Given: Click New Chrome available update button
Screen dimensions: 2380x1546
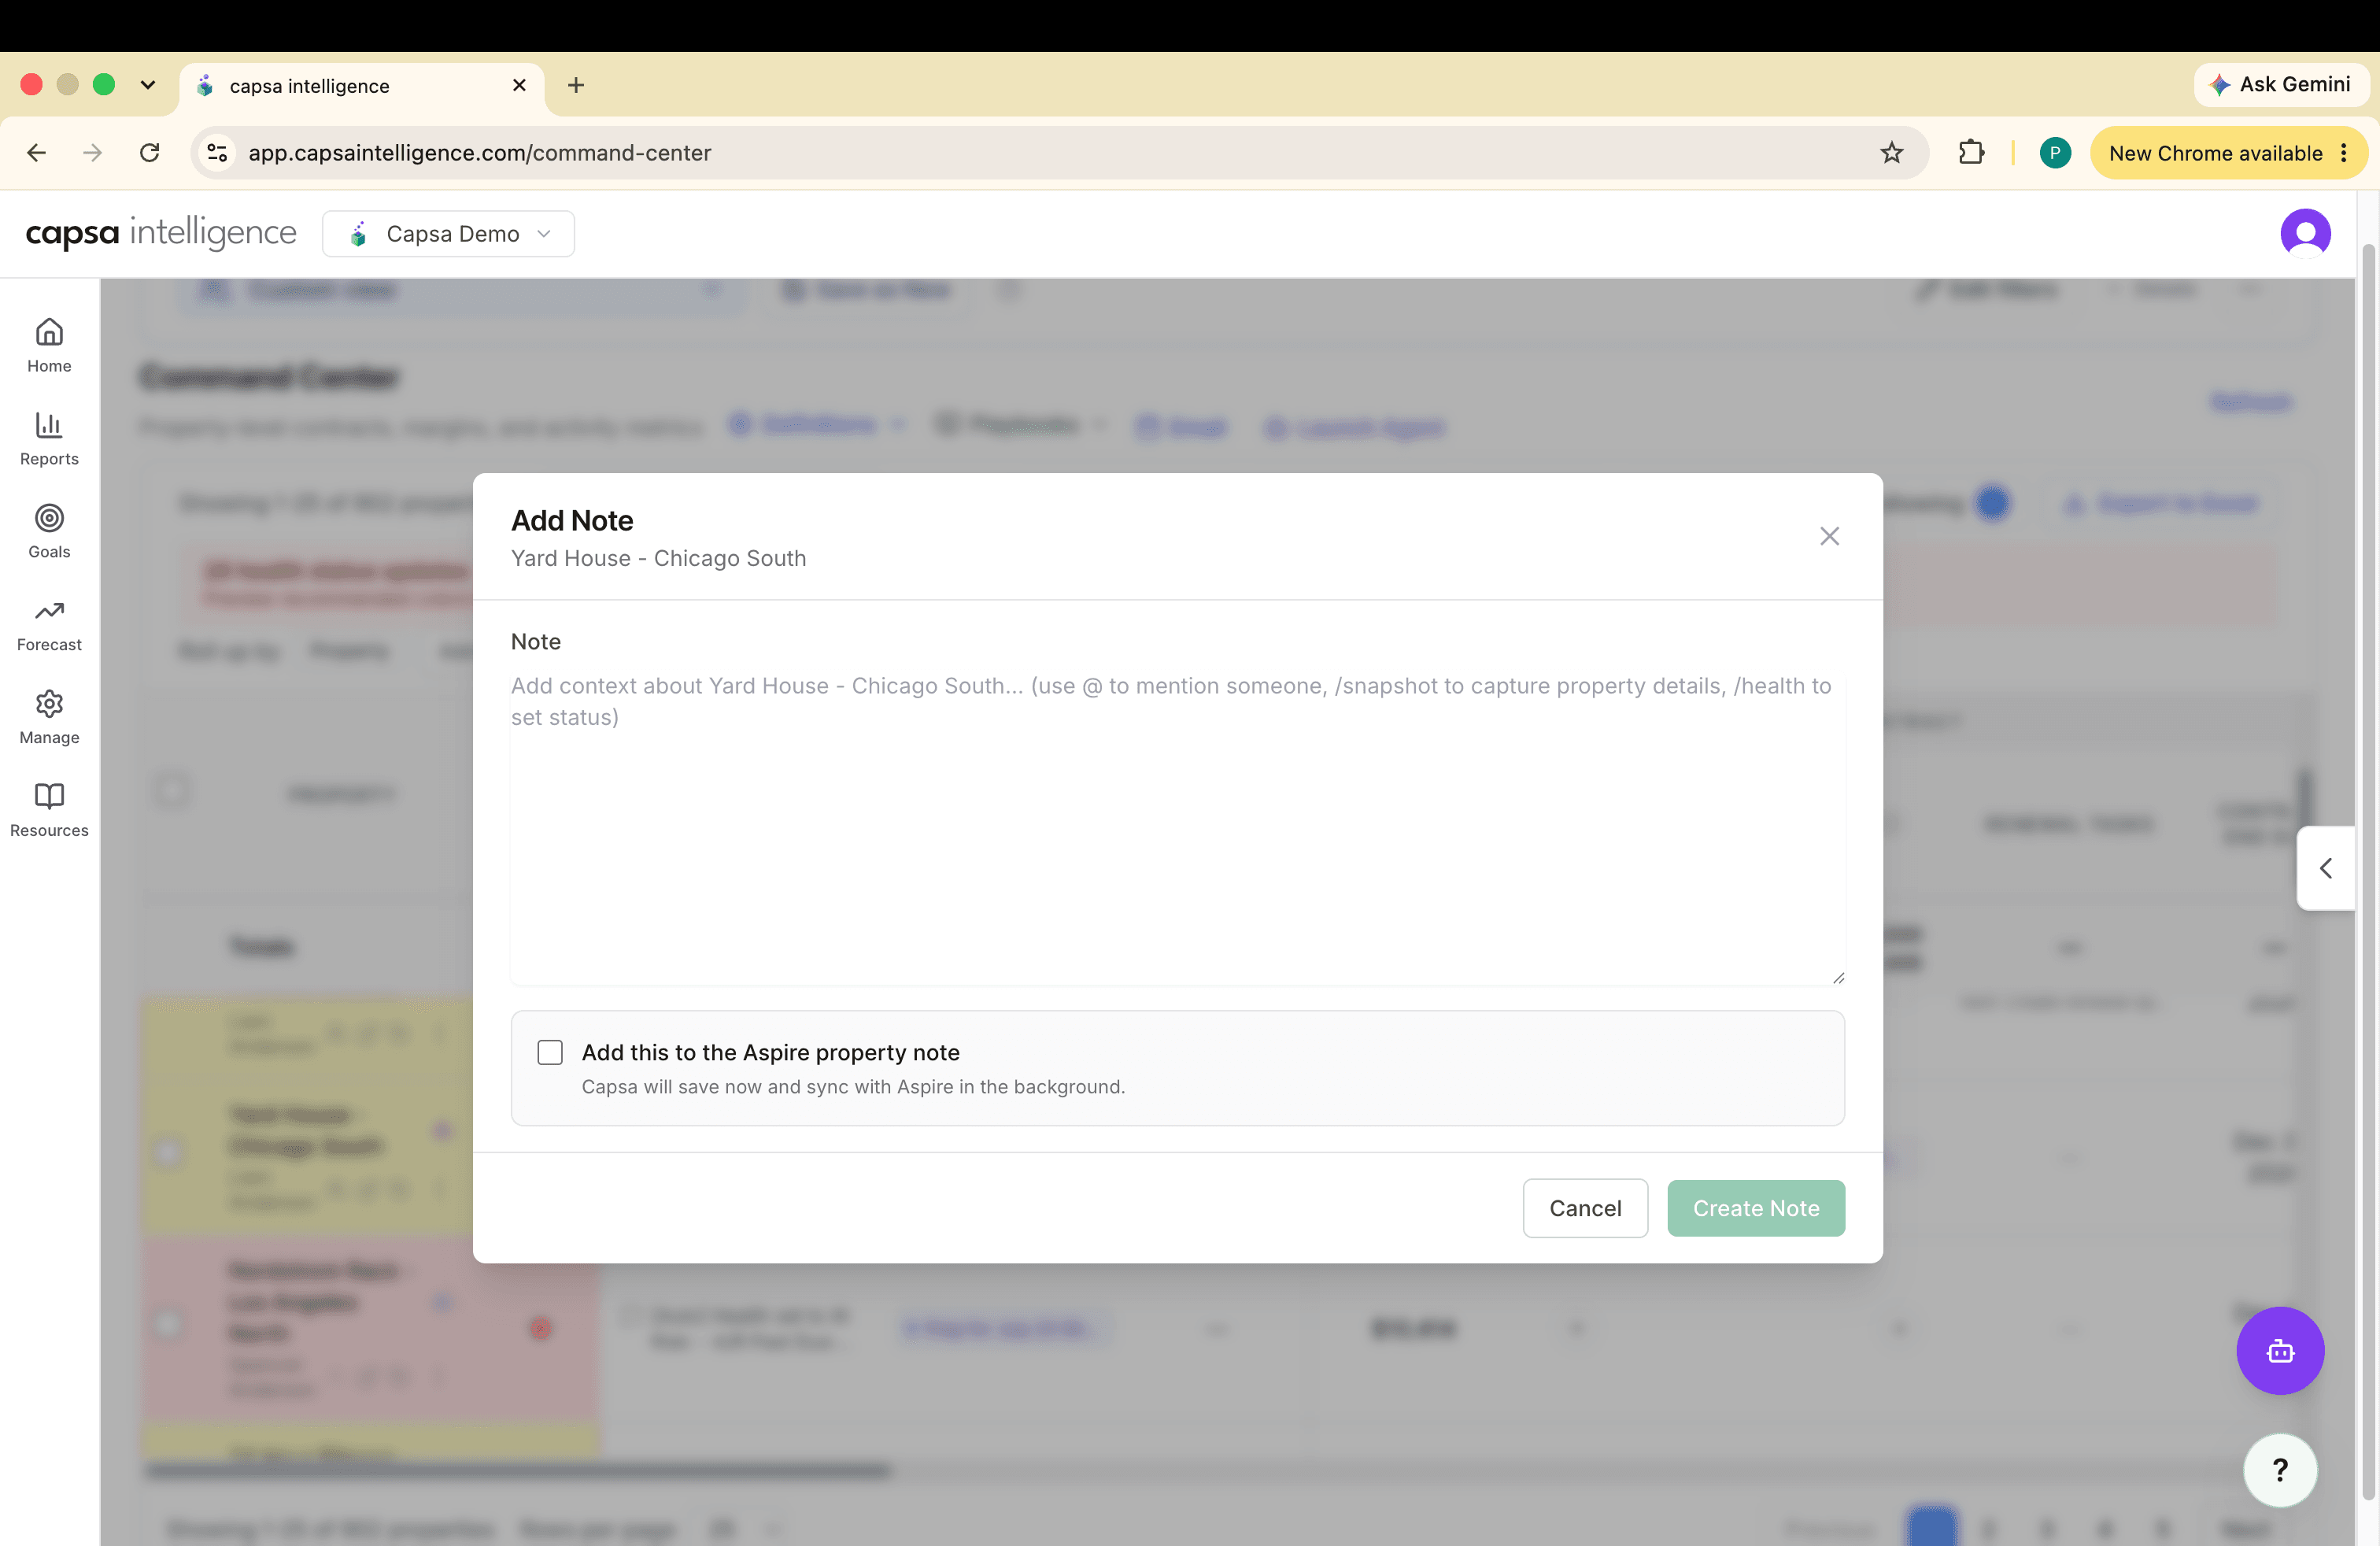Looking at the screenshot, I should [2216, 153].
